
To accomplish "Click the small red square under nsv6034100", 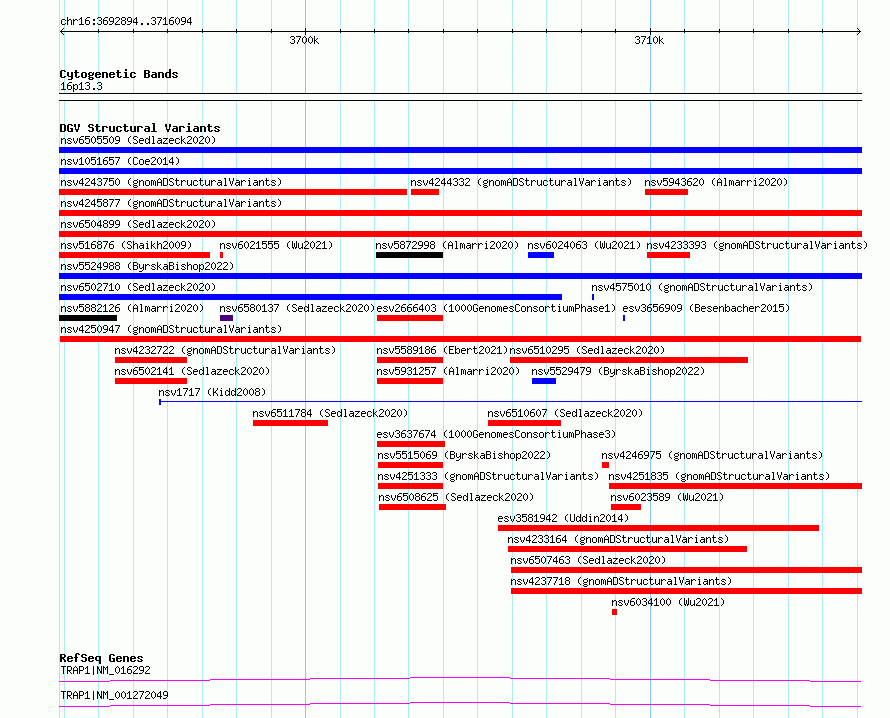I will pos(614,612).
